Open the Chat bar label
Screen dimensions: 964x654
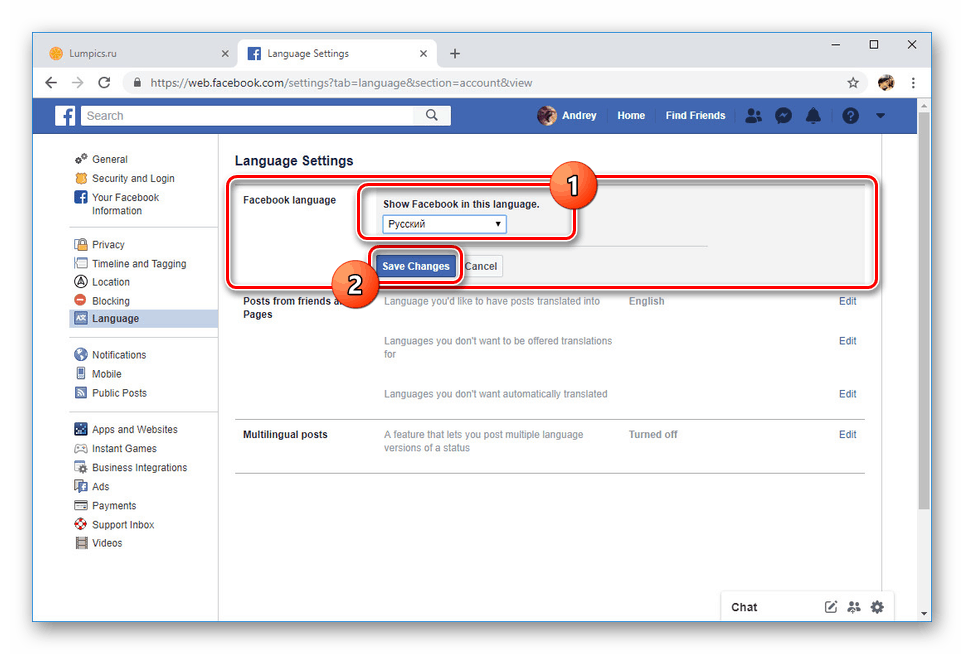[744, 607]
